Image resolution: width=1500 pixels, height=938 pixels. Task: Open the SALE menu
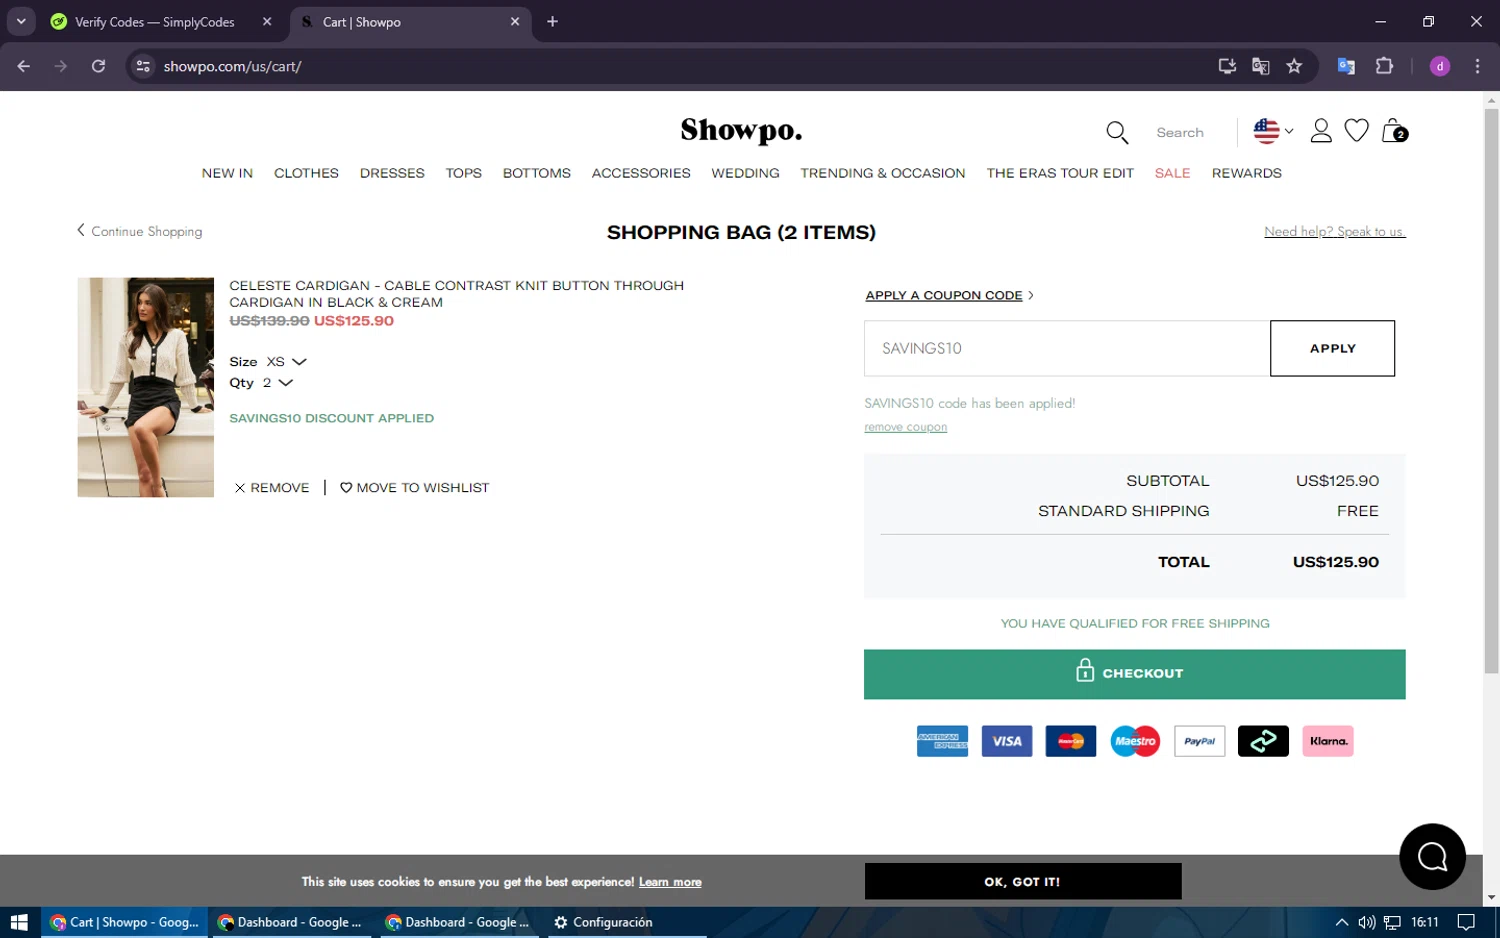pos(1172,173)
